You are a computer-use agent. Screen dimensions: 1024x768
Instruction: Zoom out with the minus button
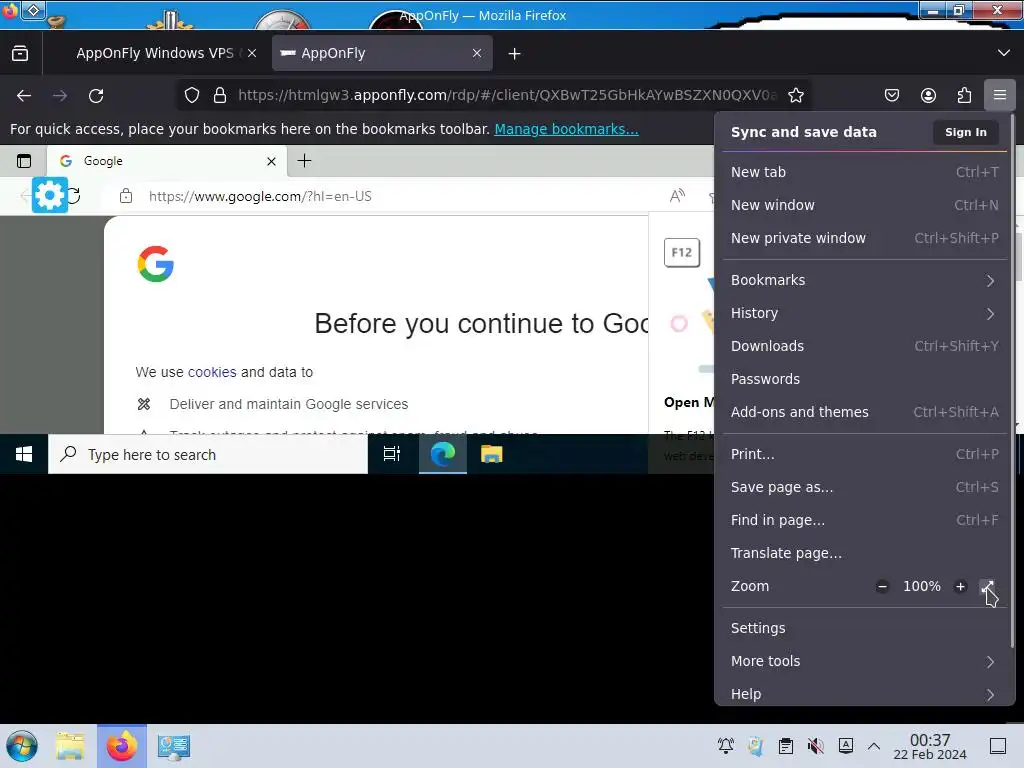click(x=882, y=586)
